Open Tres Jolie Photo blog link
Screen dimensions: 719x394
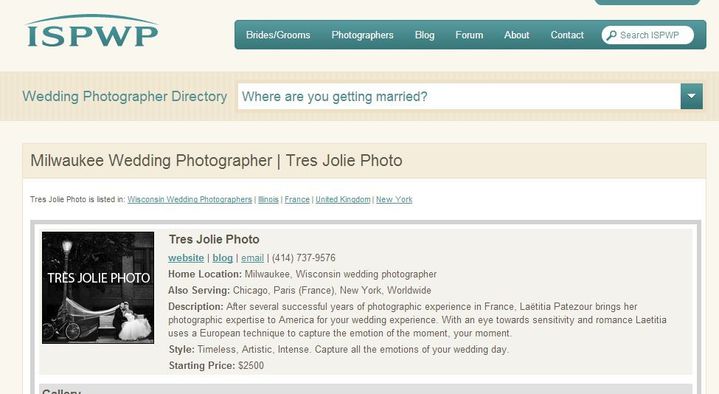(222, 258)
